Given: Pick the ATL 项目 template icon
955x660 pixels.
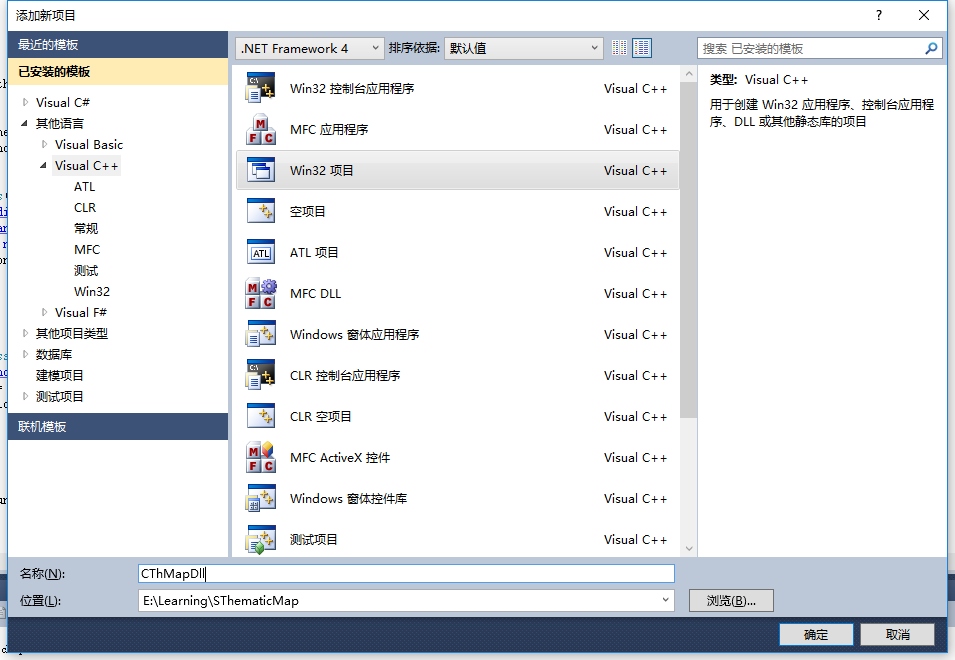Looking at the screenshot, I should (261, 252).
